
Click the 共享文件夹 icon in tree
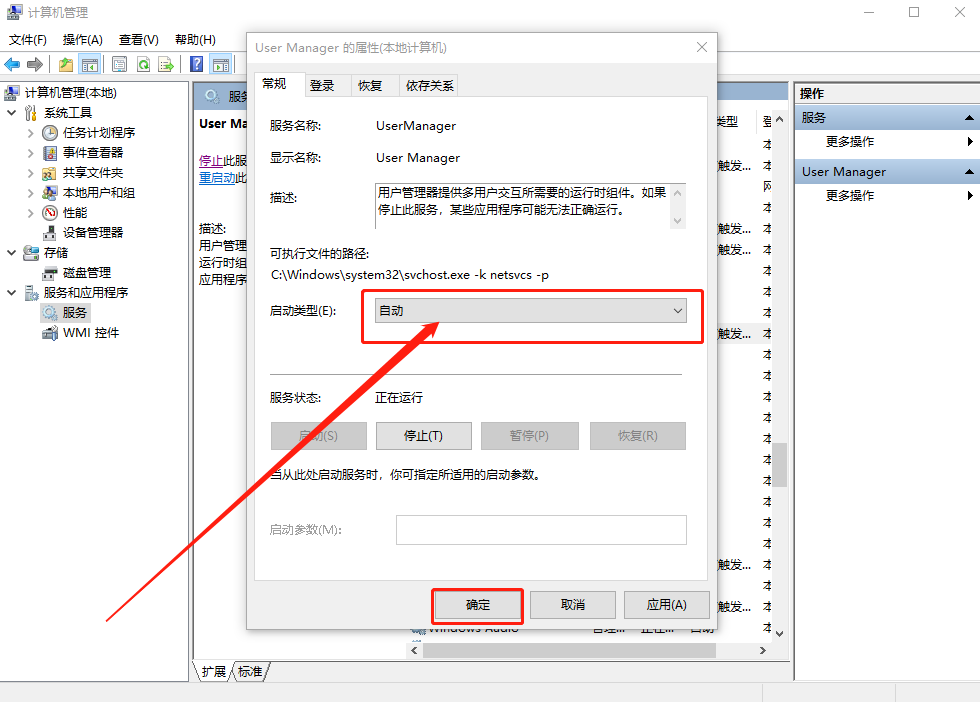[50, 173]
